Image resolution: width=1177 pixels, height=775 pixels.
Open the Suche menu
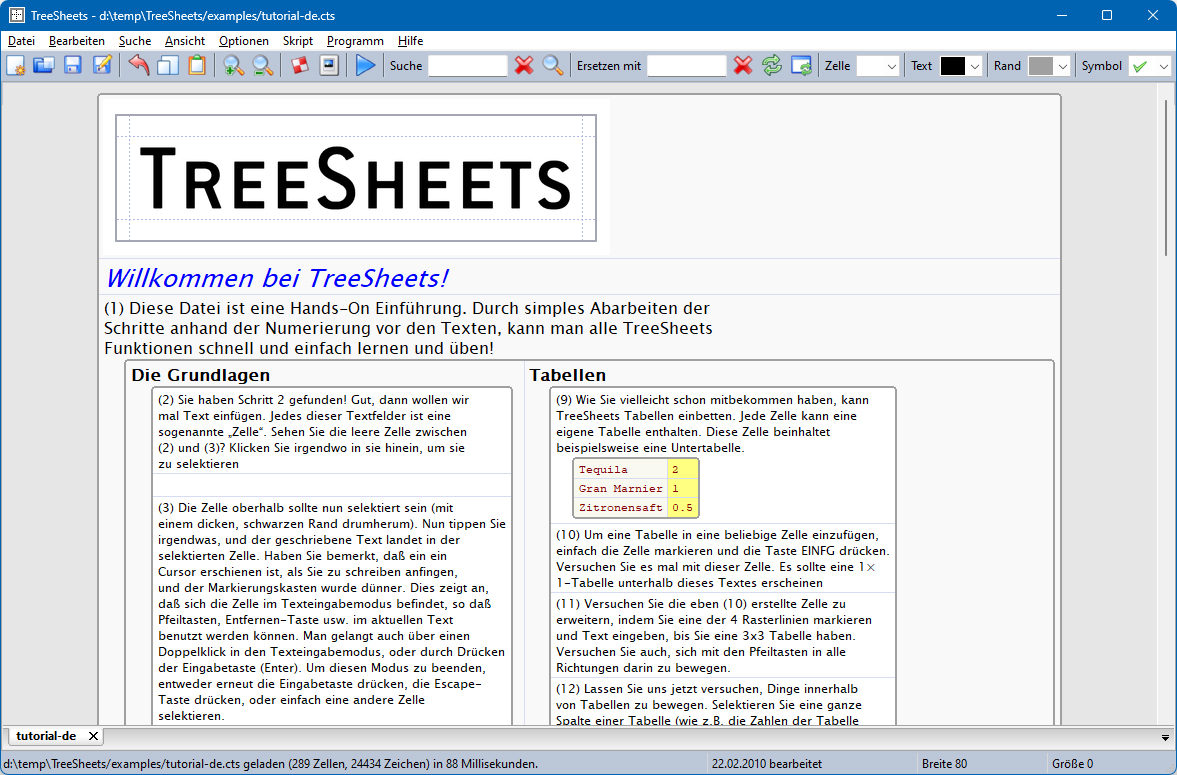[135, 41]
